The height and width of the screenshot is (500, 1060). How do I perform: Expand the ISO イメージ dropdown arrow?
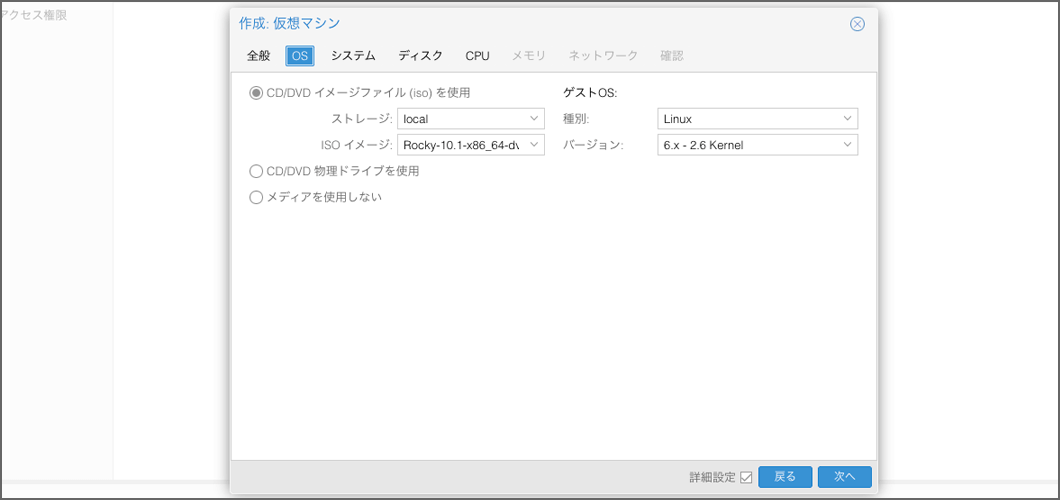click(x=534, y=145)
